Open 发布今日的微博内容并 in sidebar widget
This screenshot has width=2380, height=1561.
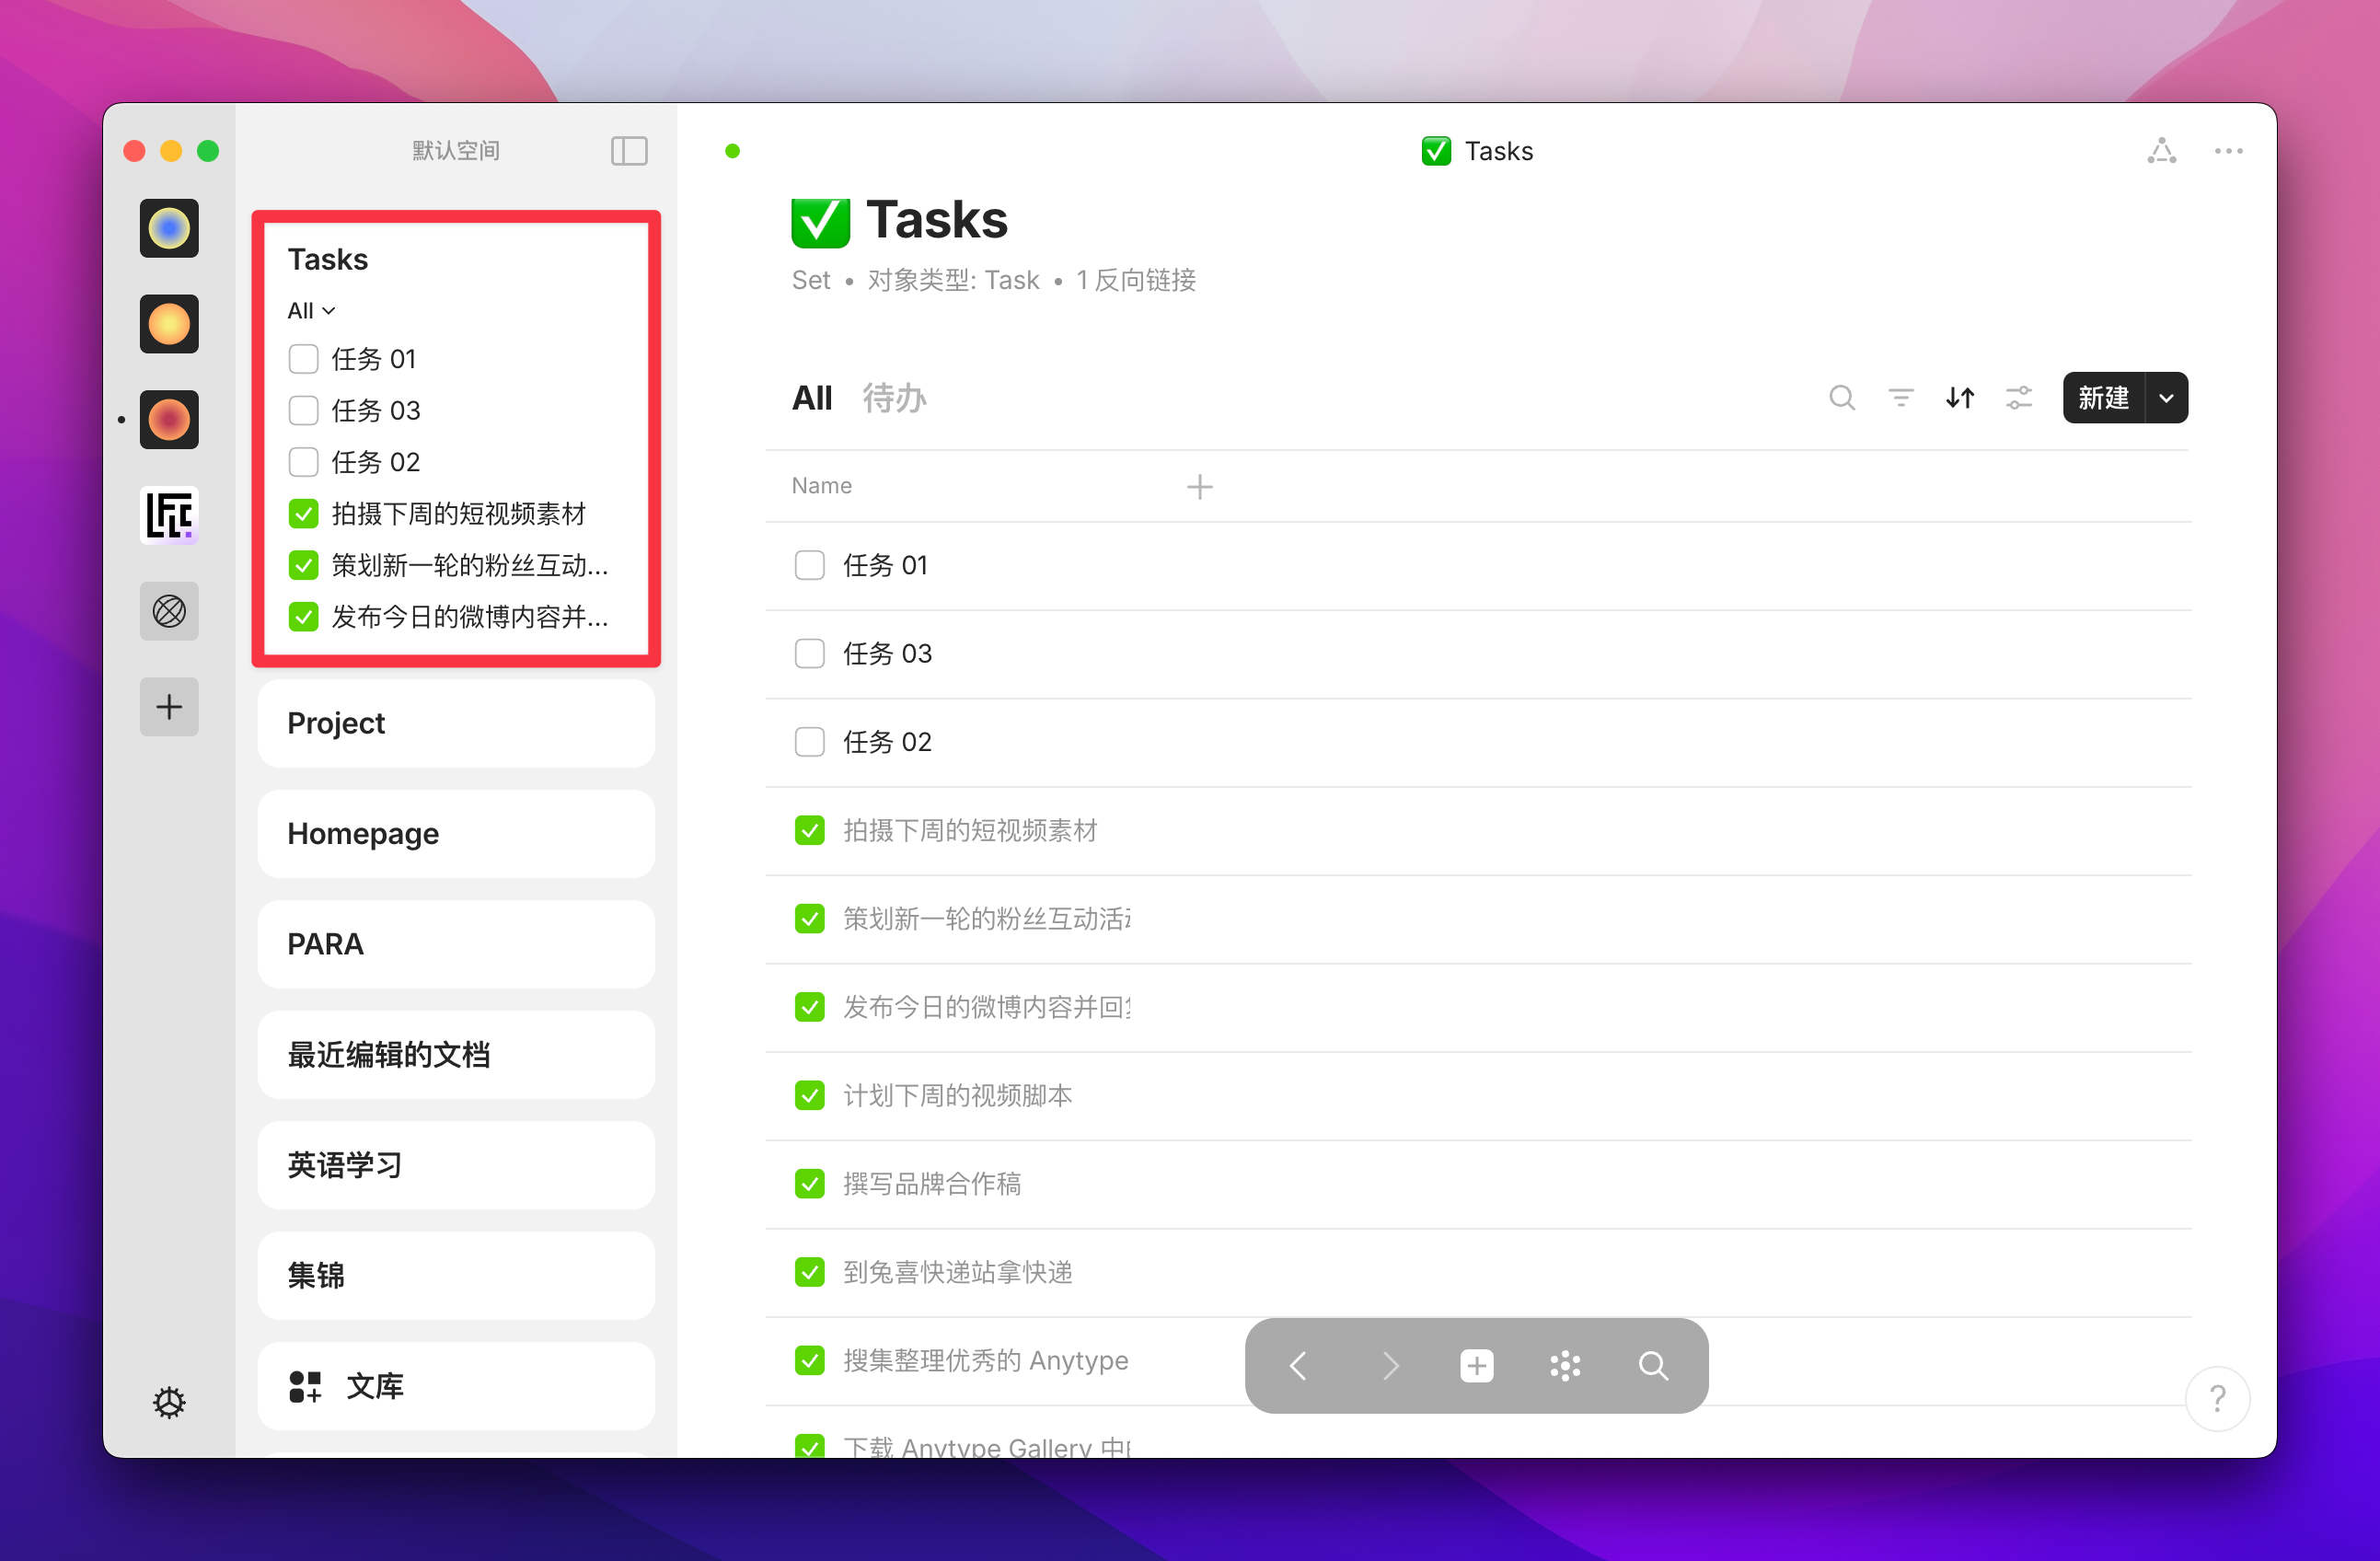pos(470,617)
